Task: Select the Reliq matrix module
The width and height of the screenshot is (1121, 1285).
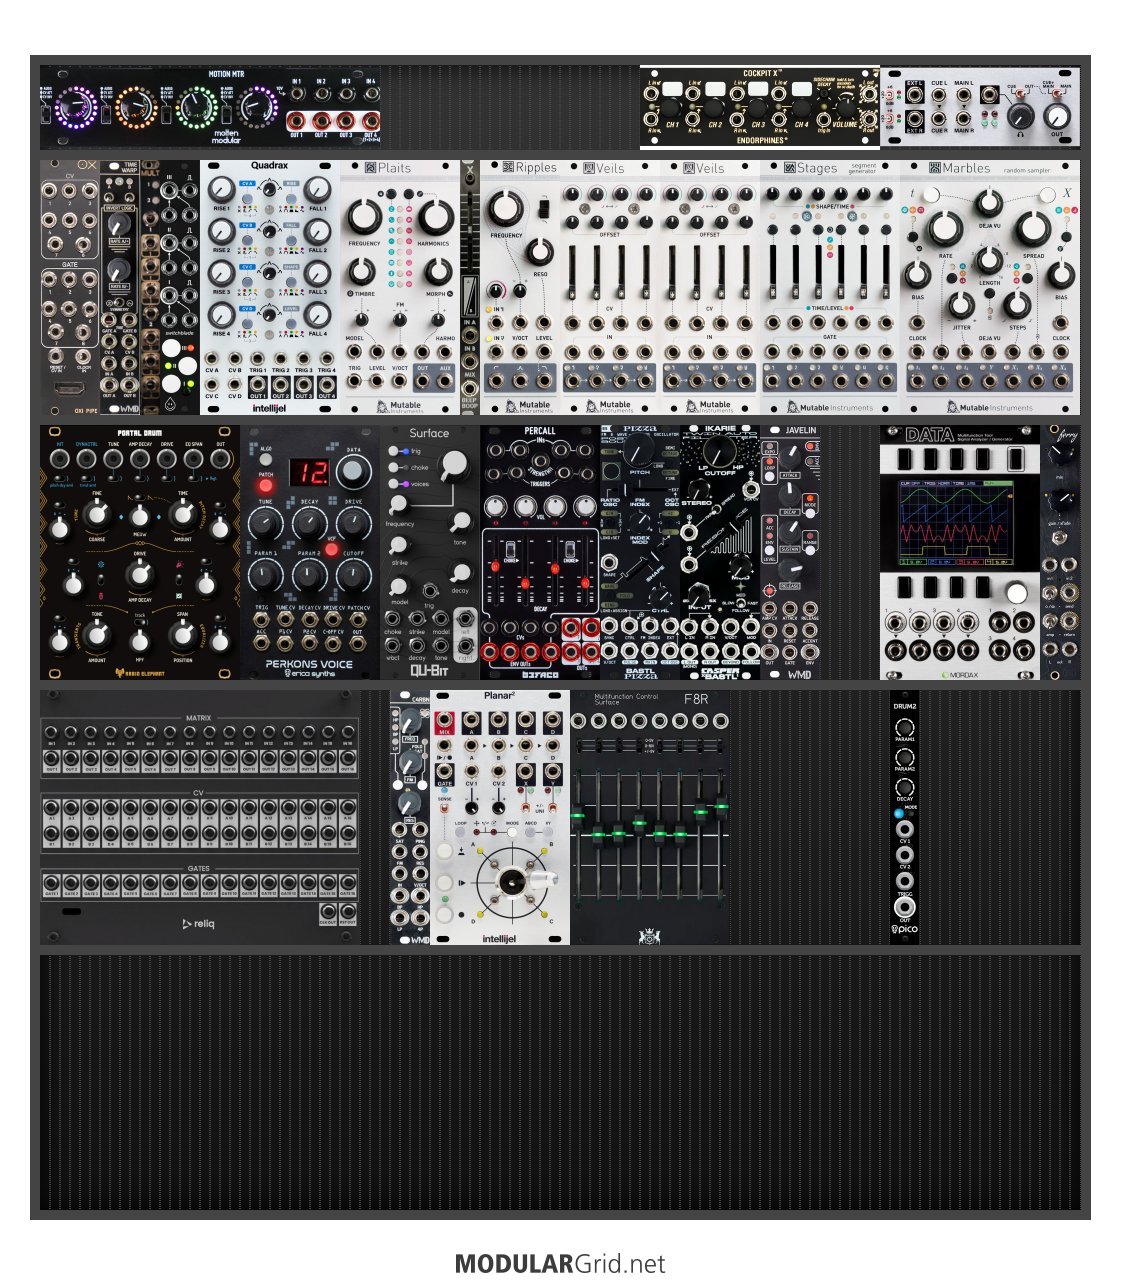Action: 200,817
